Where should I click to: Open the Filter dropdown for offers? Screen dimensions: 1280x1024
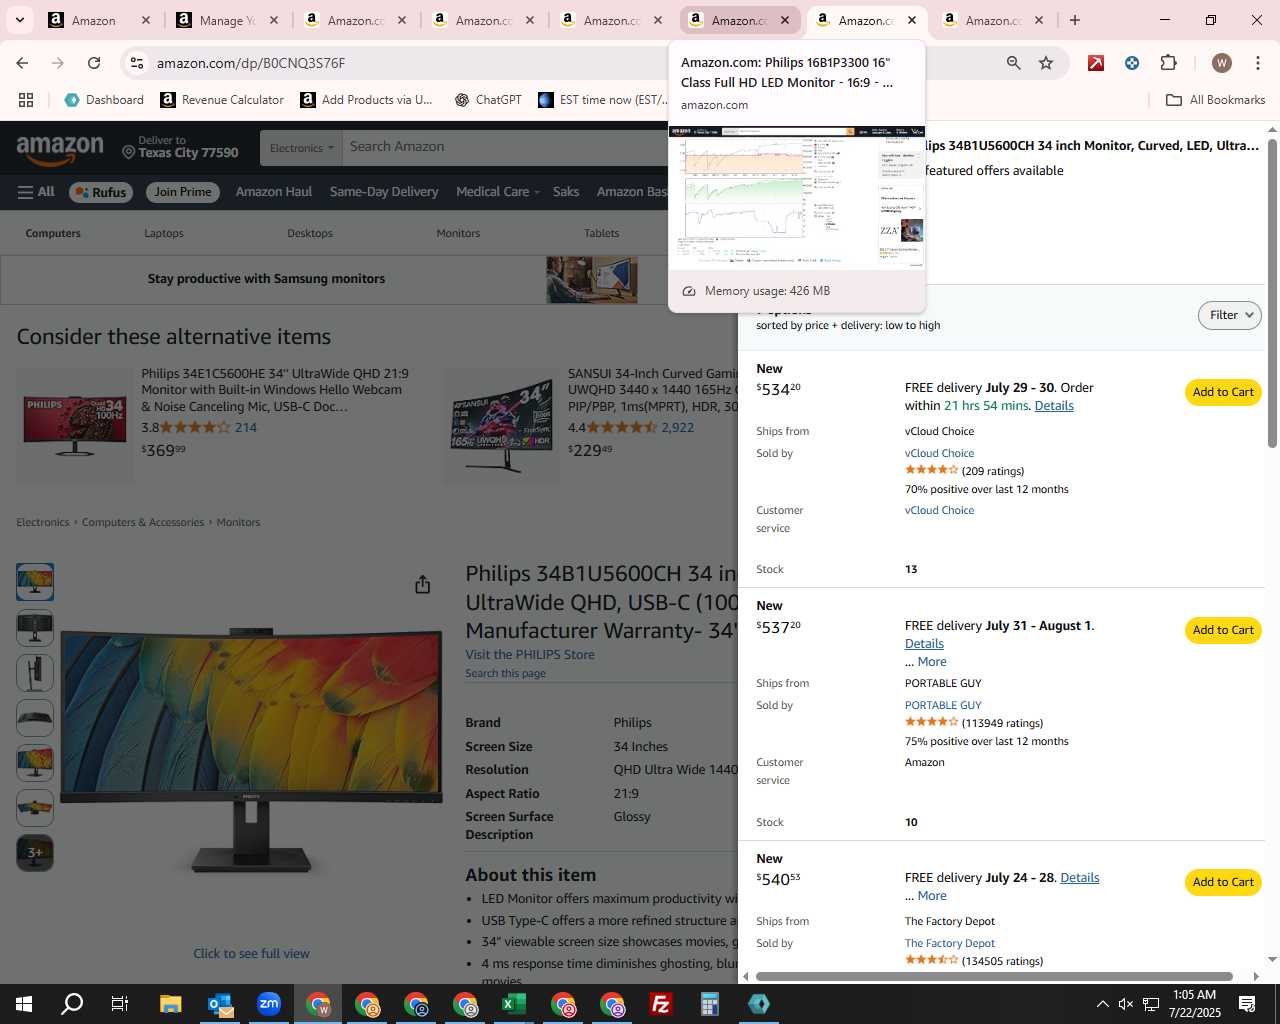click(x=1229, y=315)
